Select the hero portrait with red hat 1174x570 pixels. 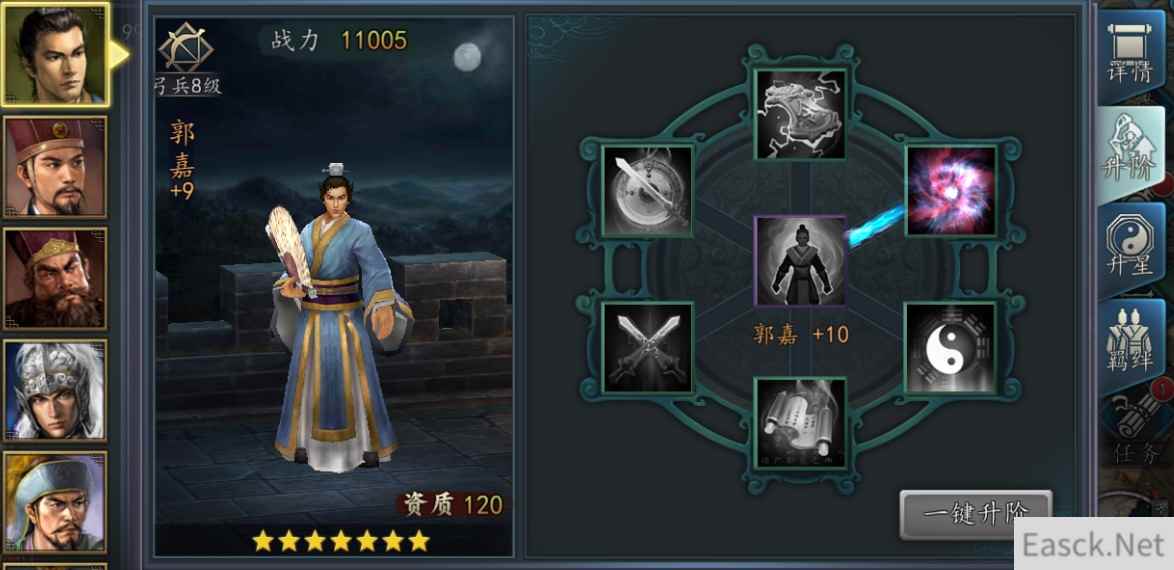click(x=55, y=167)
